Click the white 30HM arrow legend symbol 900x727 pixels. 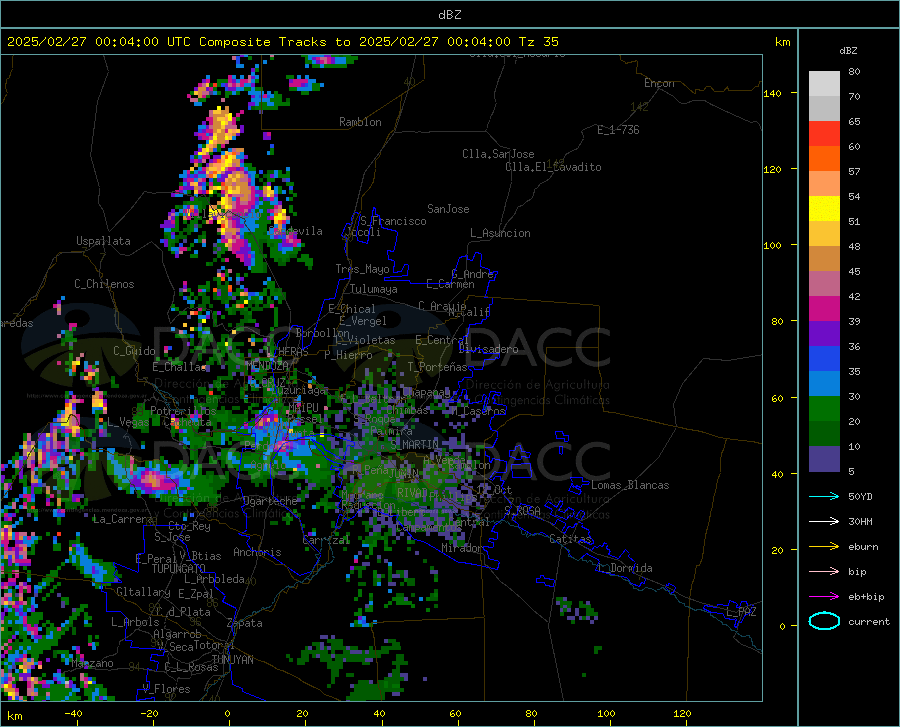point(824,522)
